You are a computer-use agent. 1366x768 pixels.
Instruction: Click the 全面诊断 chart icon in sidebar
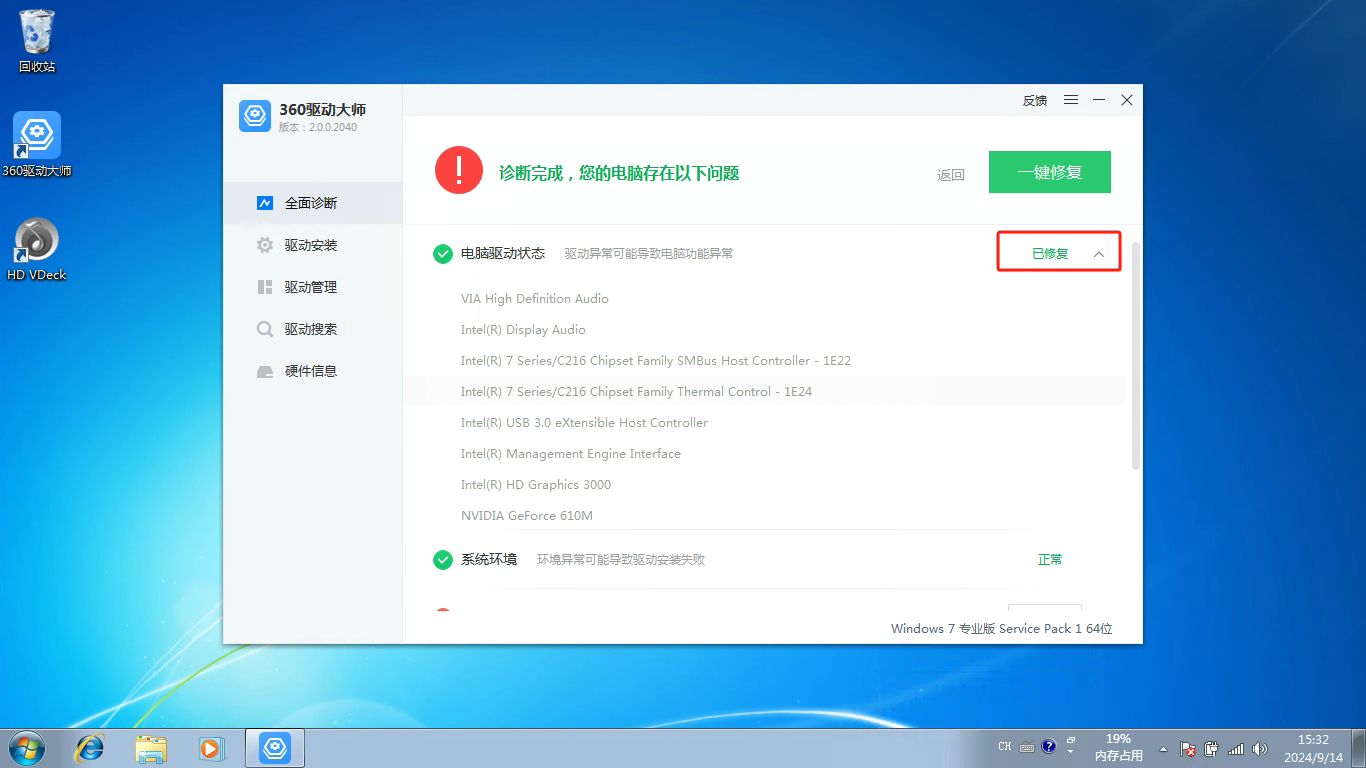click(x=265, y=203)
